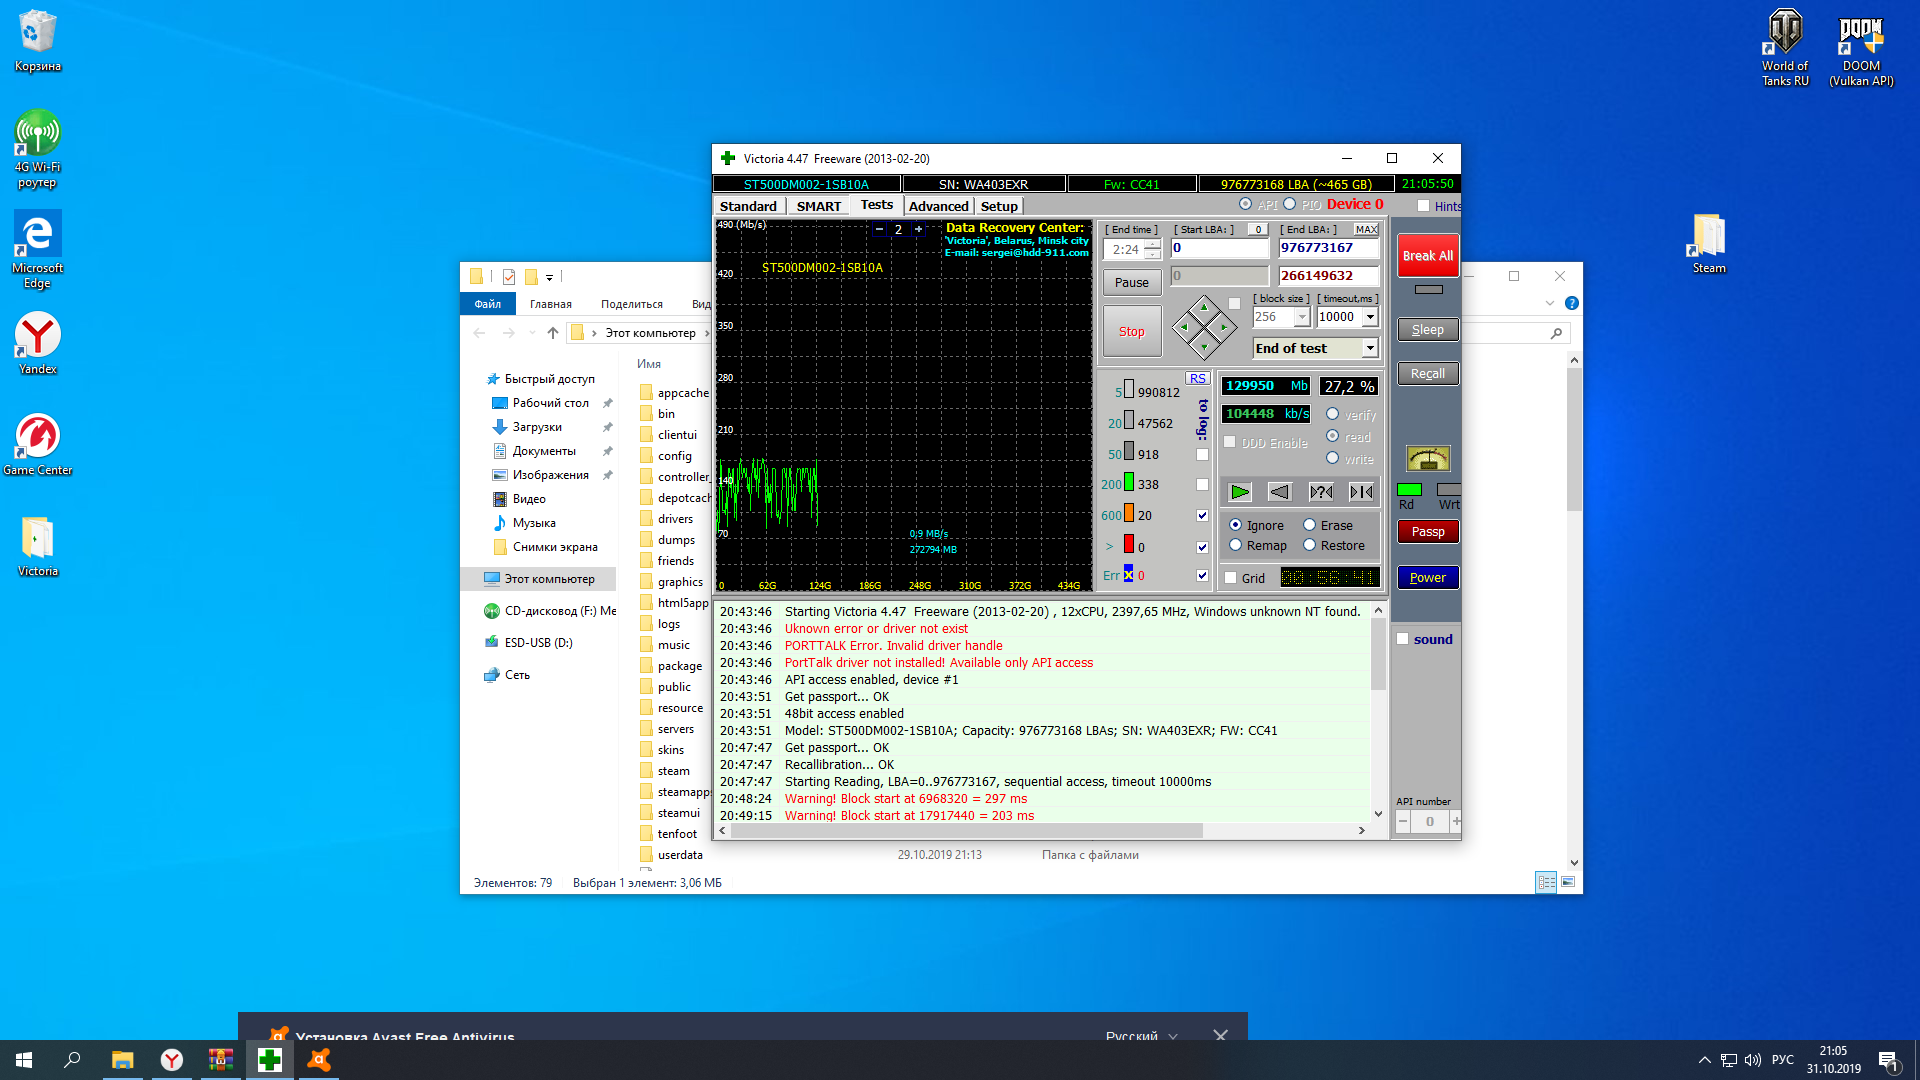Click the red block color indicator
Viewport: 1920px width, 1080px height.
1129,545
